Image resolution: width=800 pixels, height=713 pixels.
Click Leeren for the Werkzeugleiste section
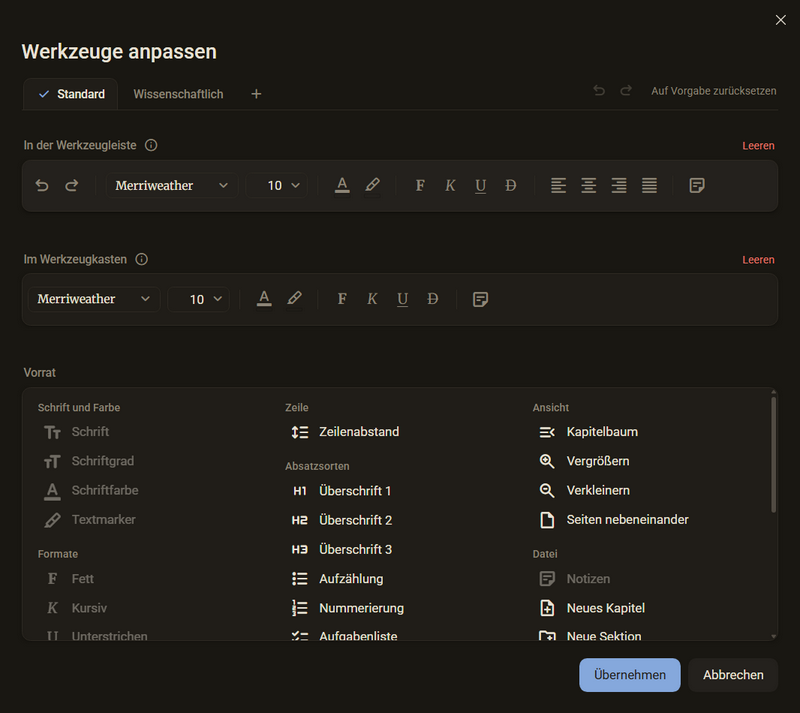[758, 146]
